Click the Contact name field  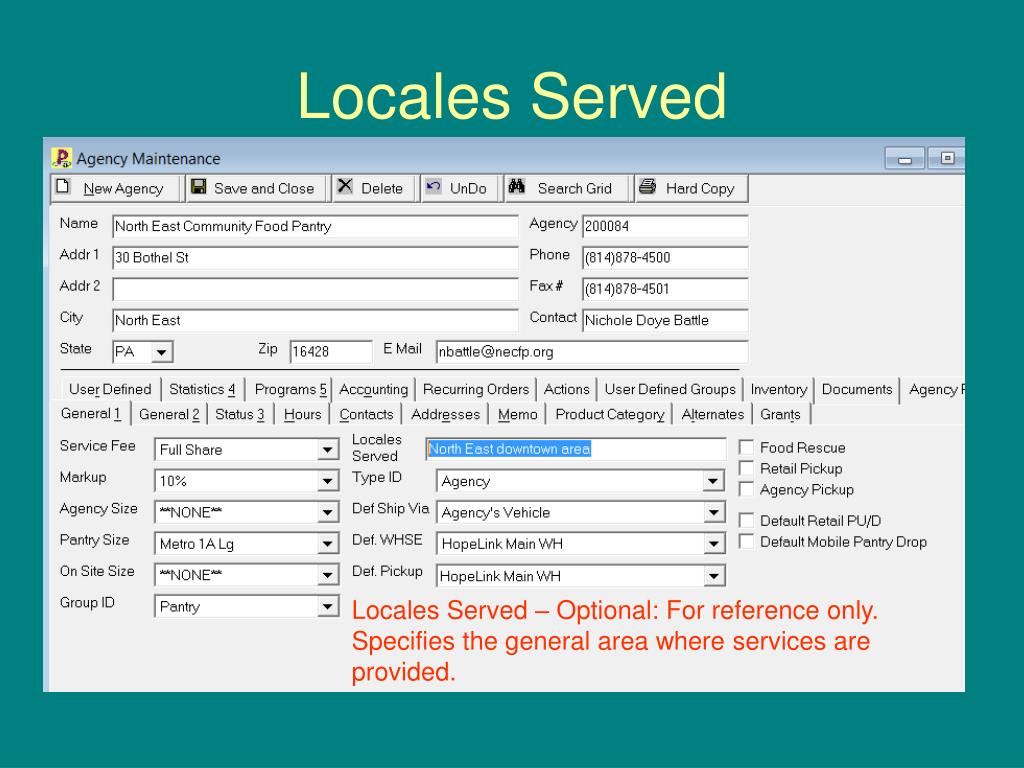click(x=665, y=320)
